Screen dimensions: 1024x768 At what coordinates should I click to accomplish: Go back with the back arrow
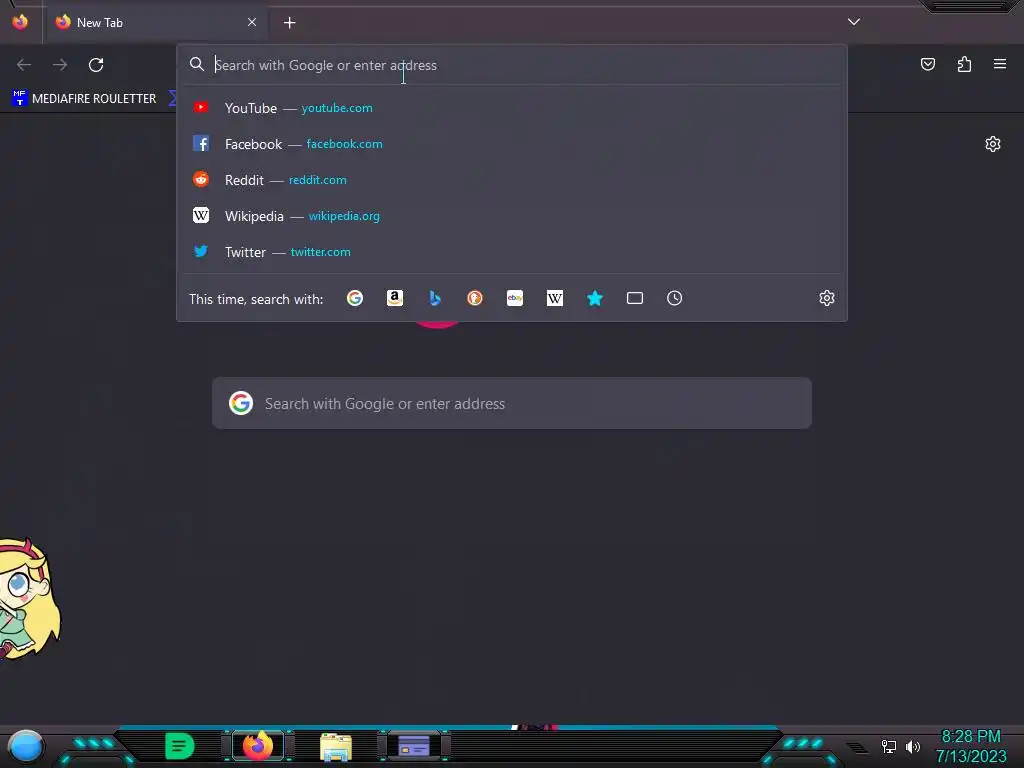[24, 65]
